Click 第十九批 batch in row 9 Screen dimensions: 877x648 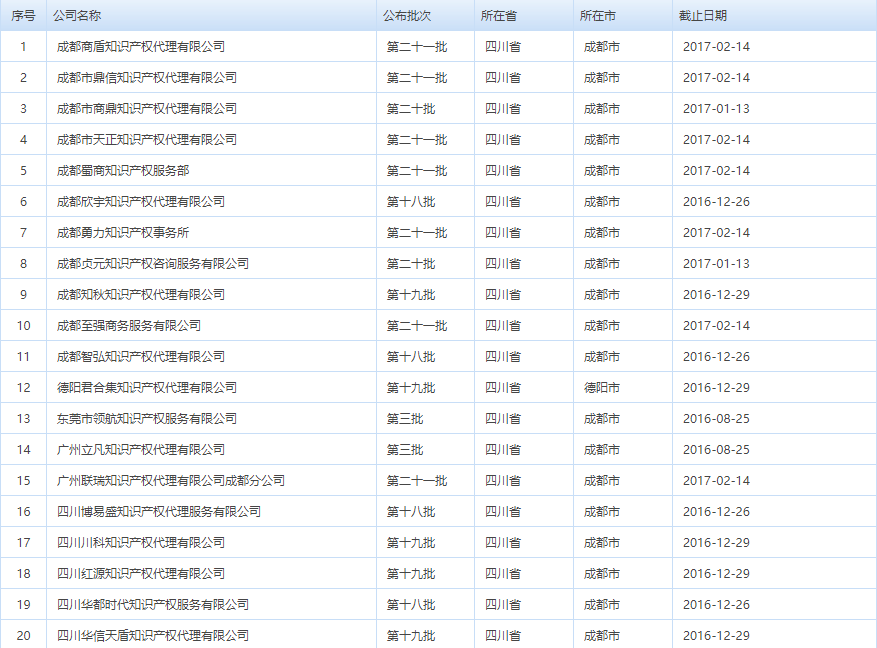(x=411, y=295)
